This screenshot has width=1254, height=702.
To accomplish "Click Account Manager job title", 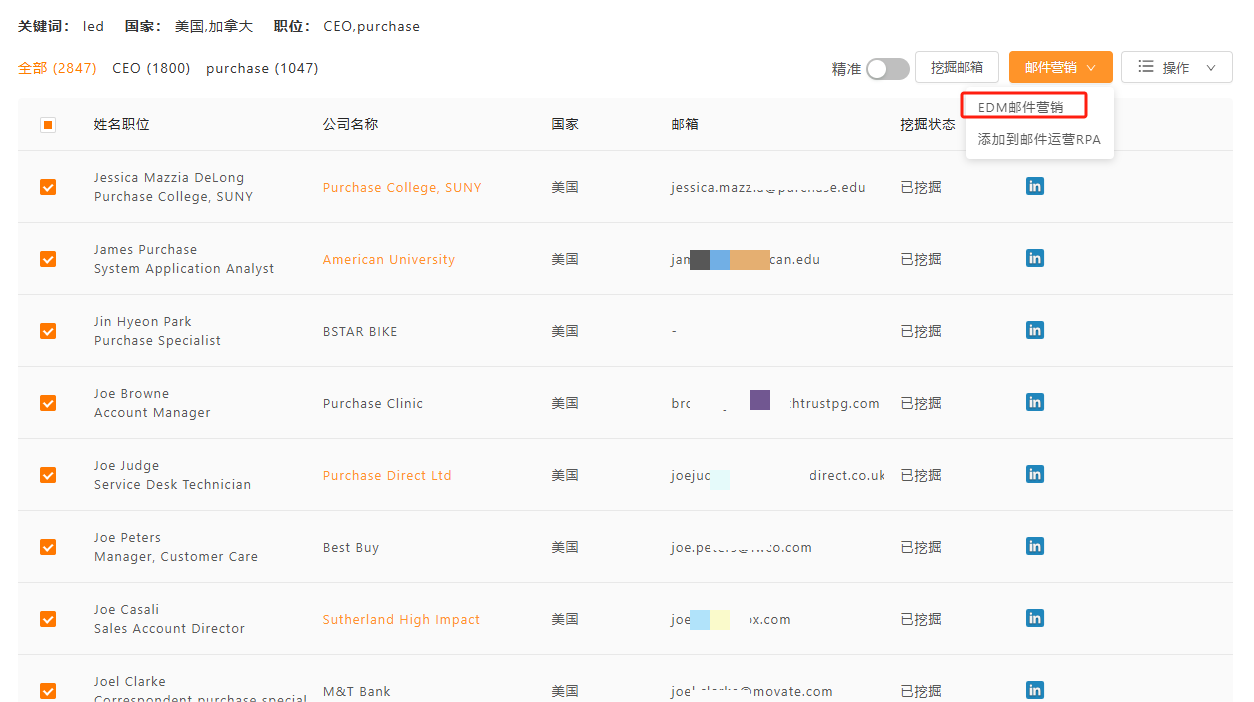I will tap(152, 412).
